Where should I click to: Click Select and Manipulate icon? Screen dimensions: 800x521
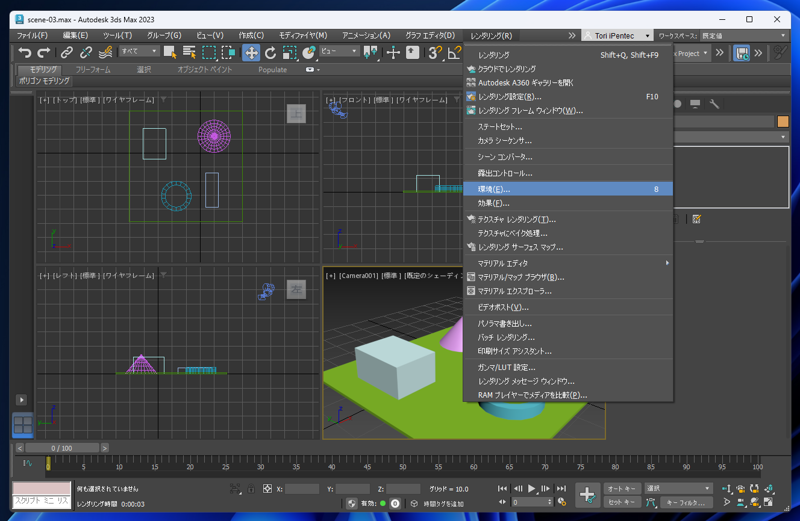click(x=393, y=53)
